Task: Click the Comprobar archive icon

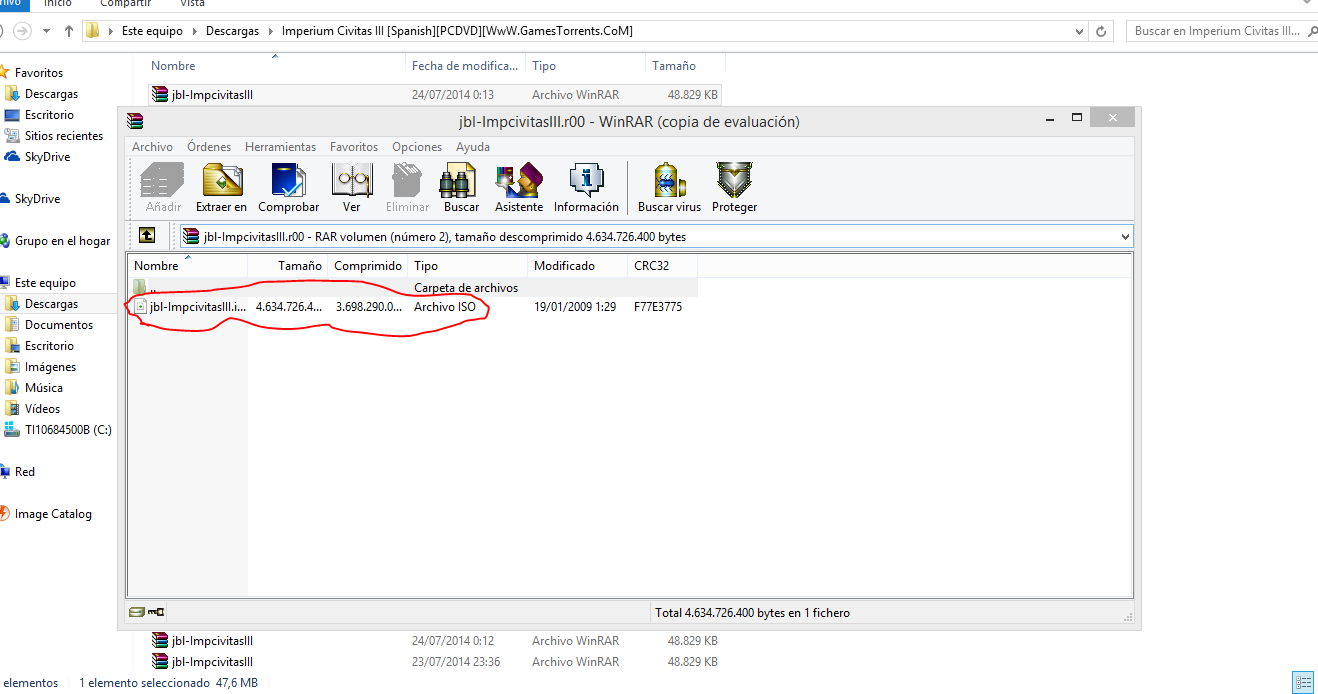Action: click(x=288, y=187)
